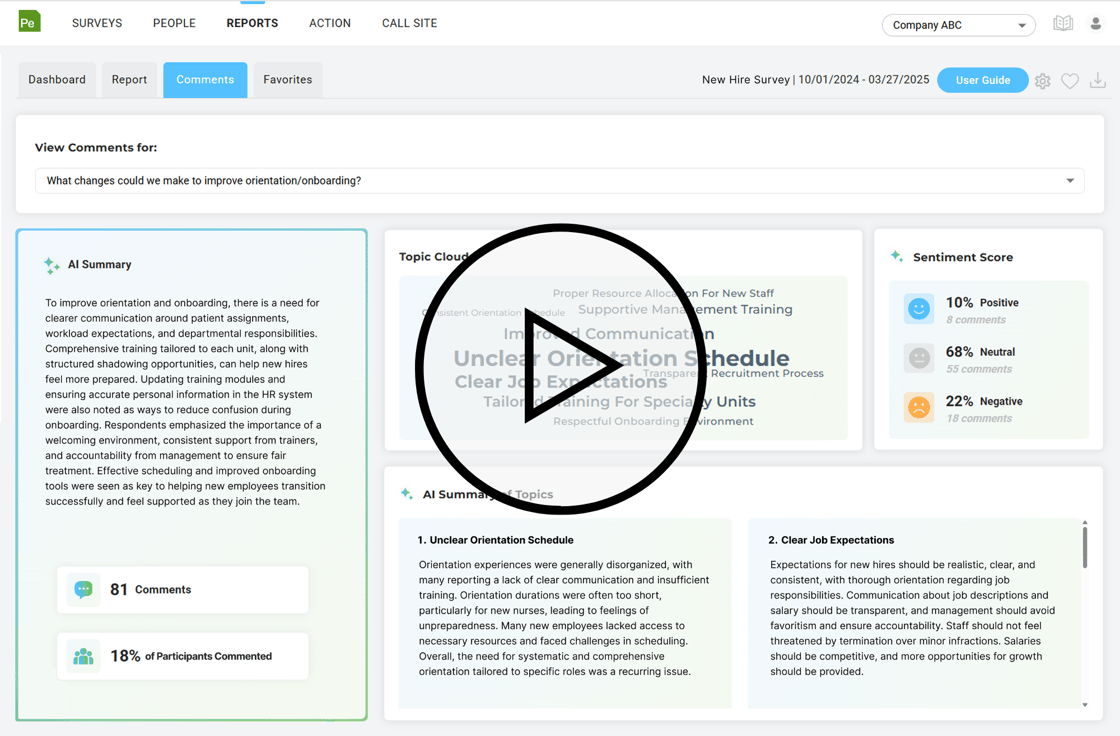
Task: Click the positive smiley face icon
Action: pos(918,309)
